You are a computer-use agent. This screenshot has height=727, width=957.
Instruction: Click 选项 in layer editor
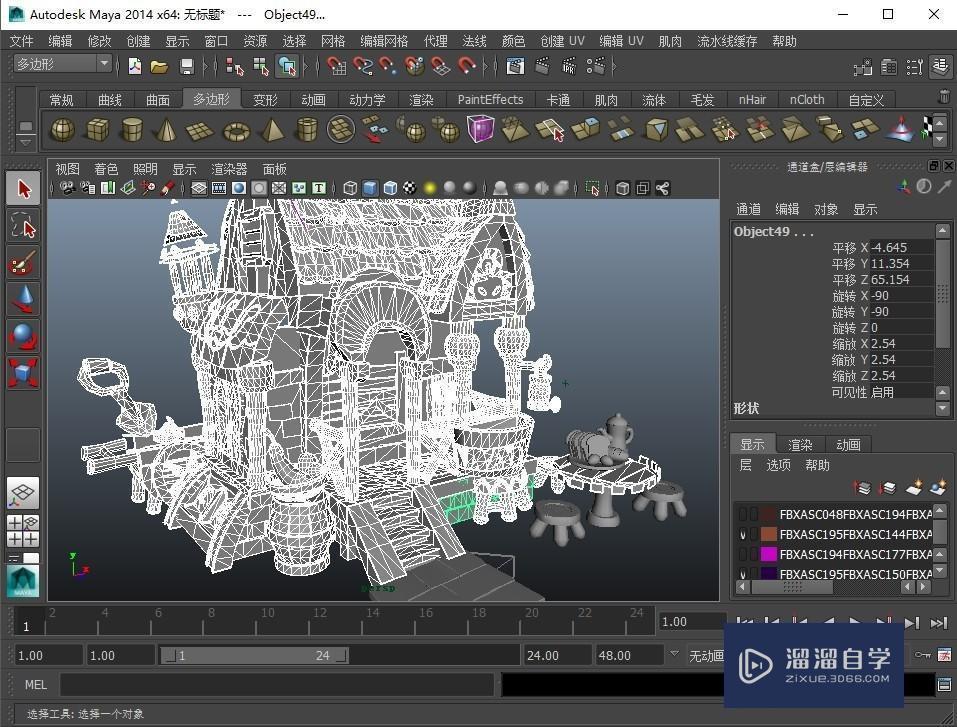click(778, 465)
